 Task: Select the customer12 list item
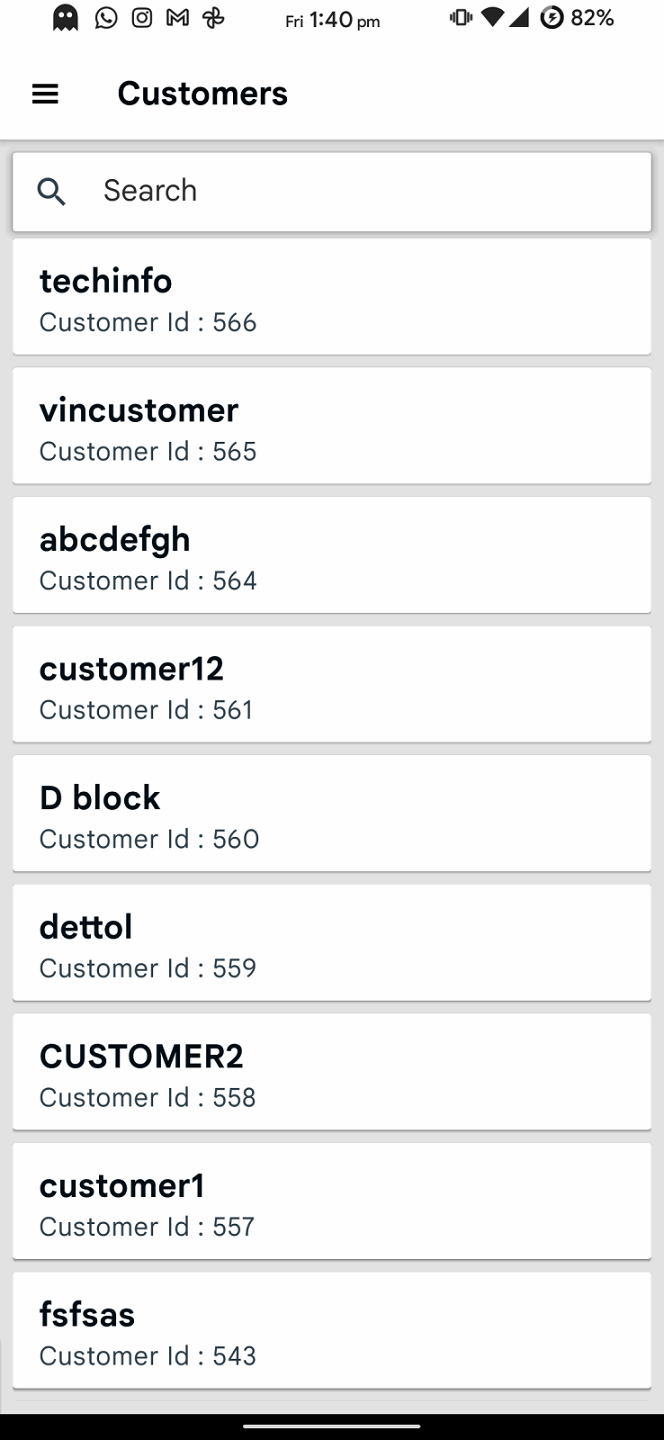(x=331, y=684)
